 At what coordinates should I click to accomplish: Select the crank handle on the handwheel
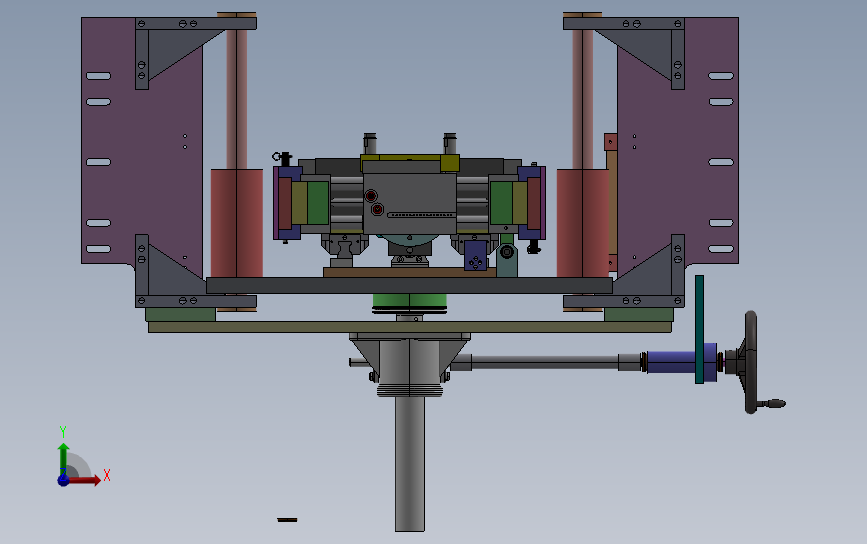pyautogui.click(x=772, y=404)
